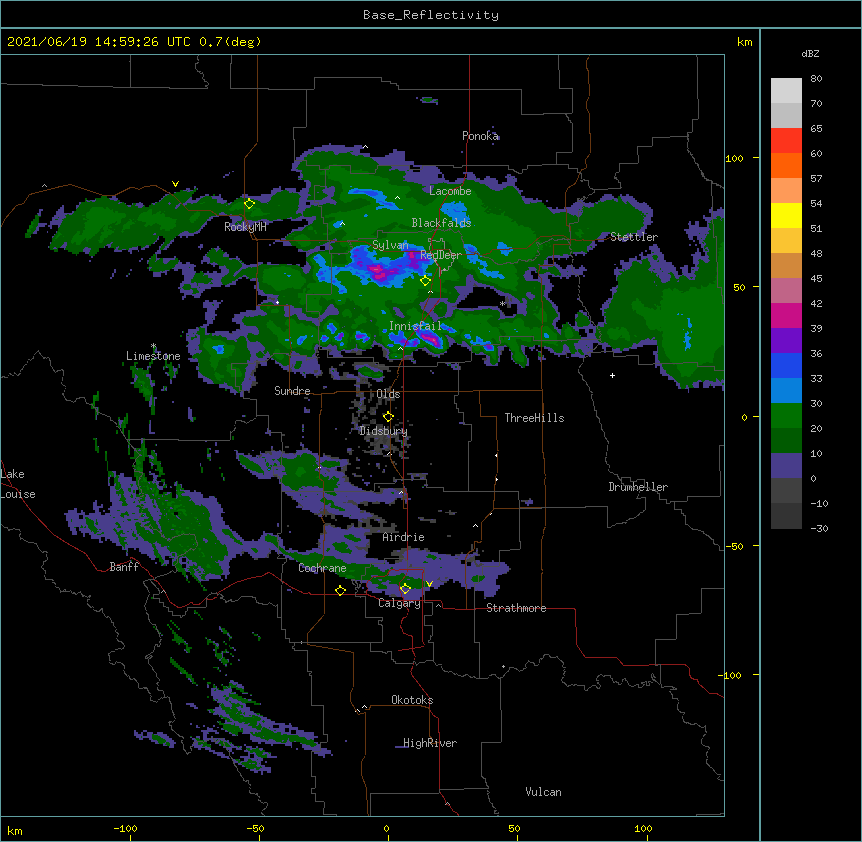The width and height of the screenshot is (862, 842).
Task: Pick the purple 39 dBZ legend swatch
Action: (786, 340)
